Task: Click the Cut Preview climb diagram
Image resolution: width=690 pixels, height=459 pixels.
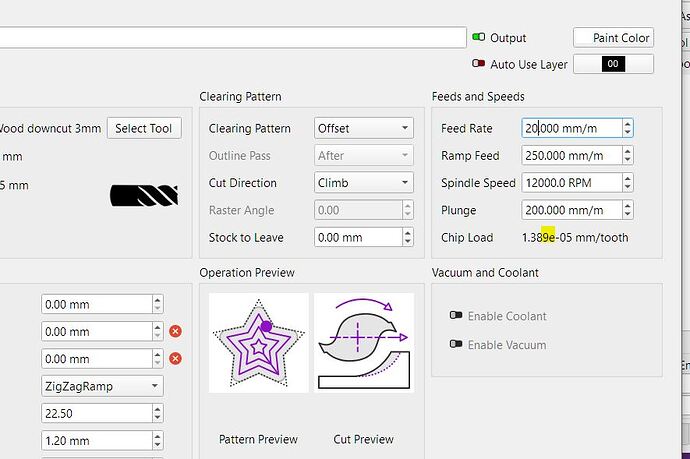Action: 363,342
